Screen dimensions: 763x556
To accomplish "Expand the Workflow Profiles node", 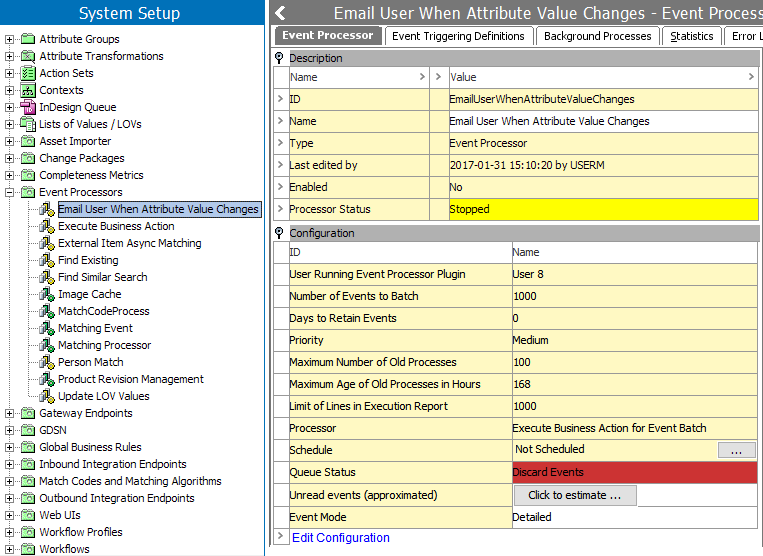I will point(9,533).
